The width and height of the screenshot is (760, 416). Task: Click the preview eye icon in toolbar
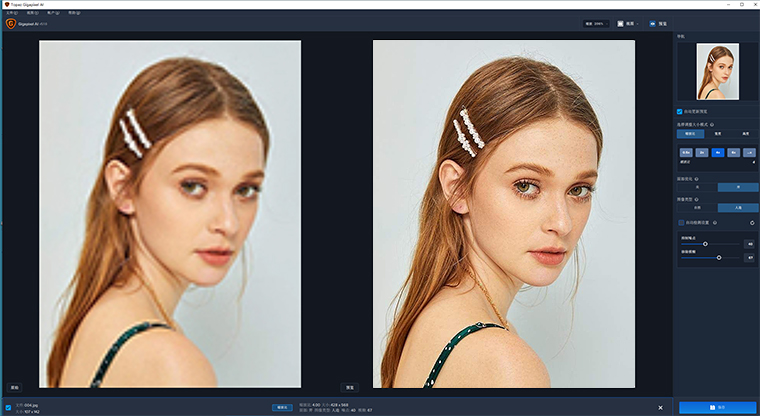click(x=652, y=21)
